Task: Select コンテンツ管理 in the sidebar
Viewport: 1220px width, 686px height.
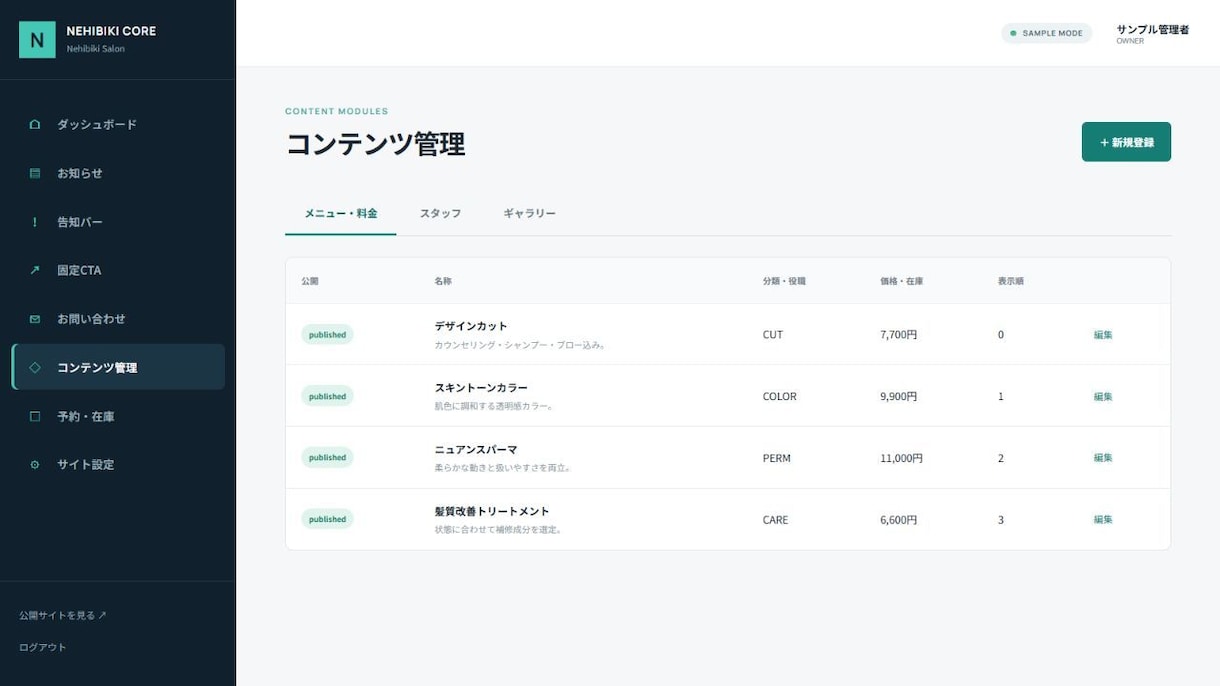Action: [118, 367]
